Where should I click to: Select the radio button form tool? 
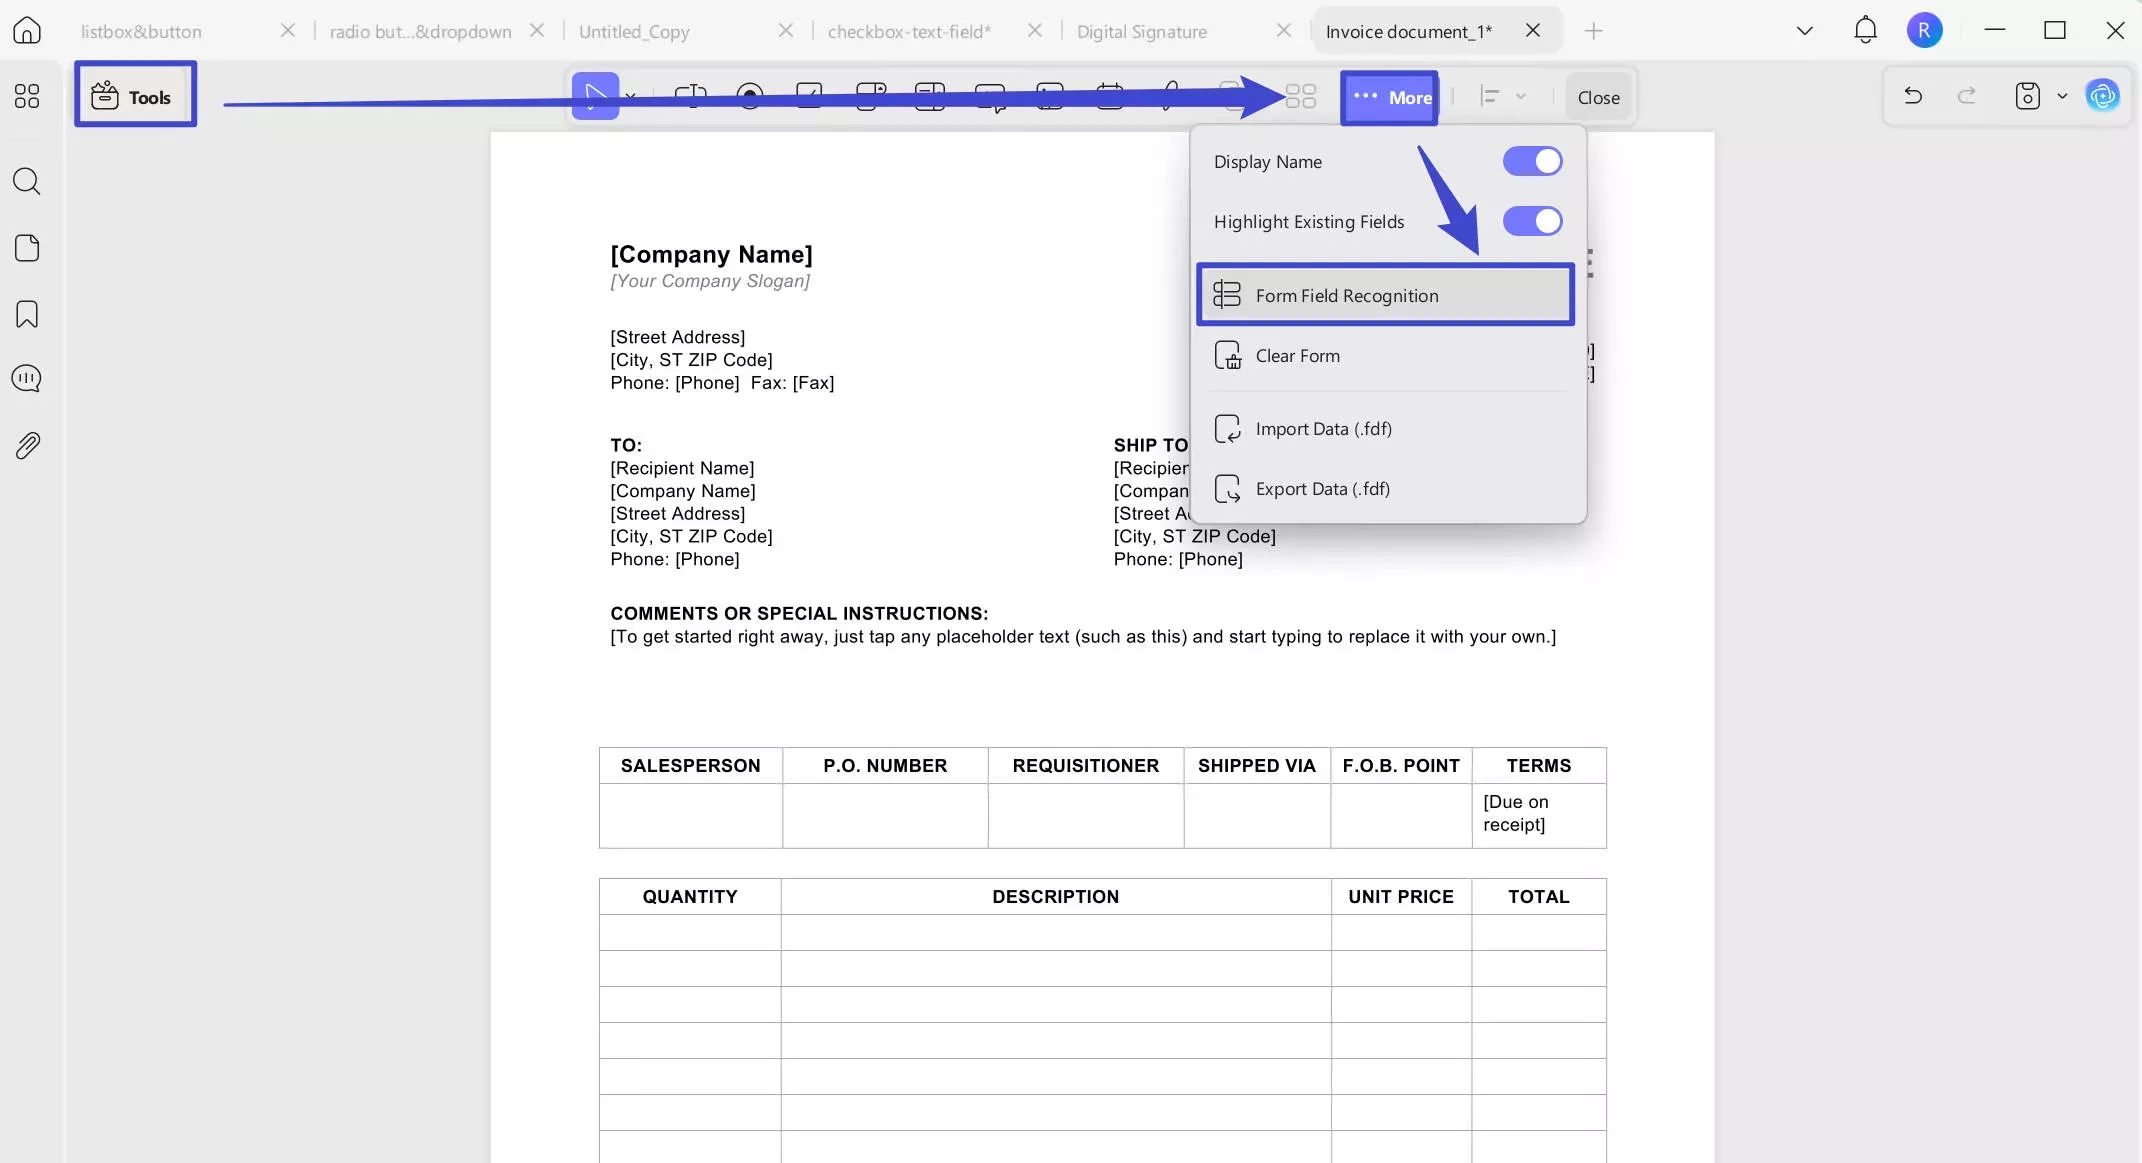point(749,96)
